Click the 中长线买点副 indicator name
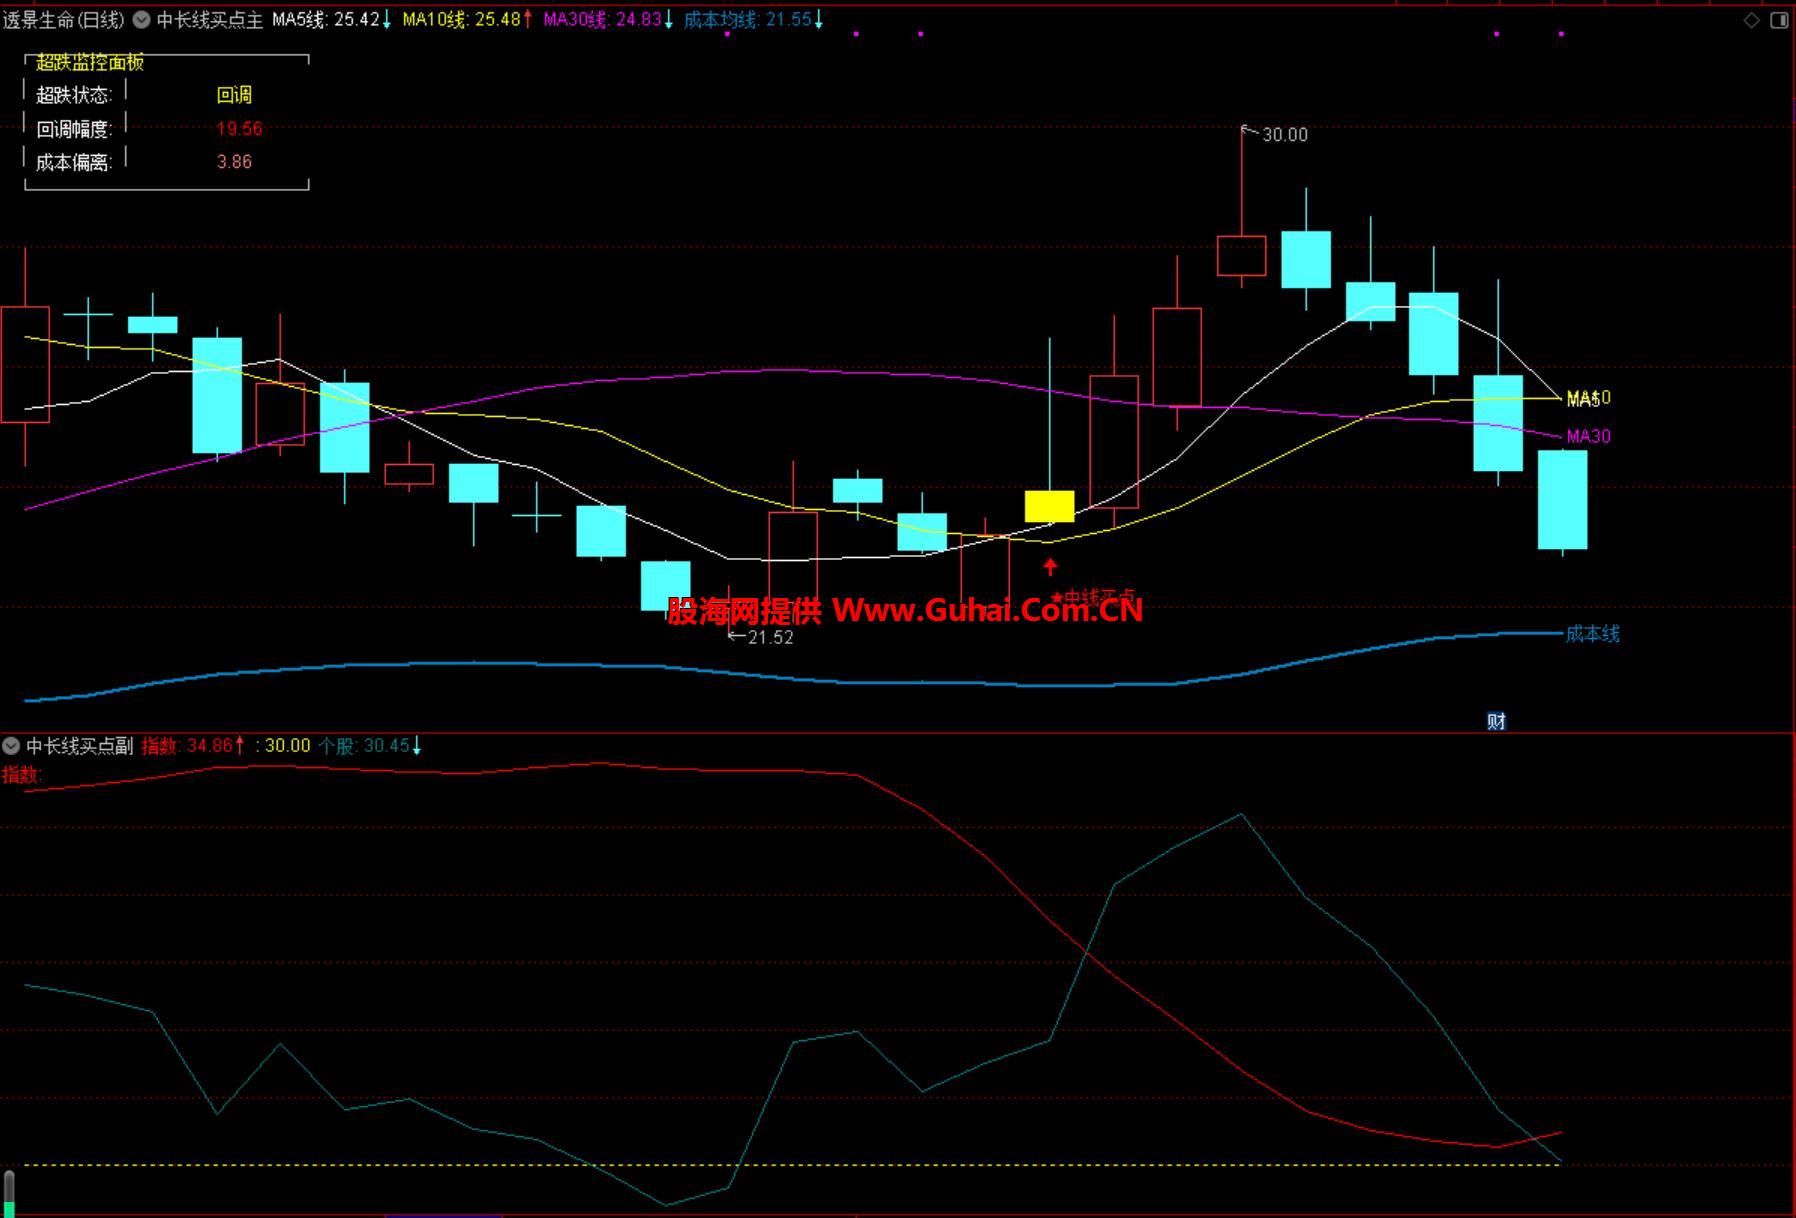Image resolution: width=1796 pixels, height=1218 pixels. (79, 746)
